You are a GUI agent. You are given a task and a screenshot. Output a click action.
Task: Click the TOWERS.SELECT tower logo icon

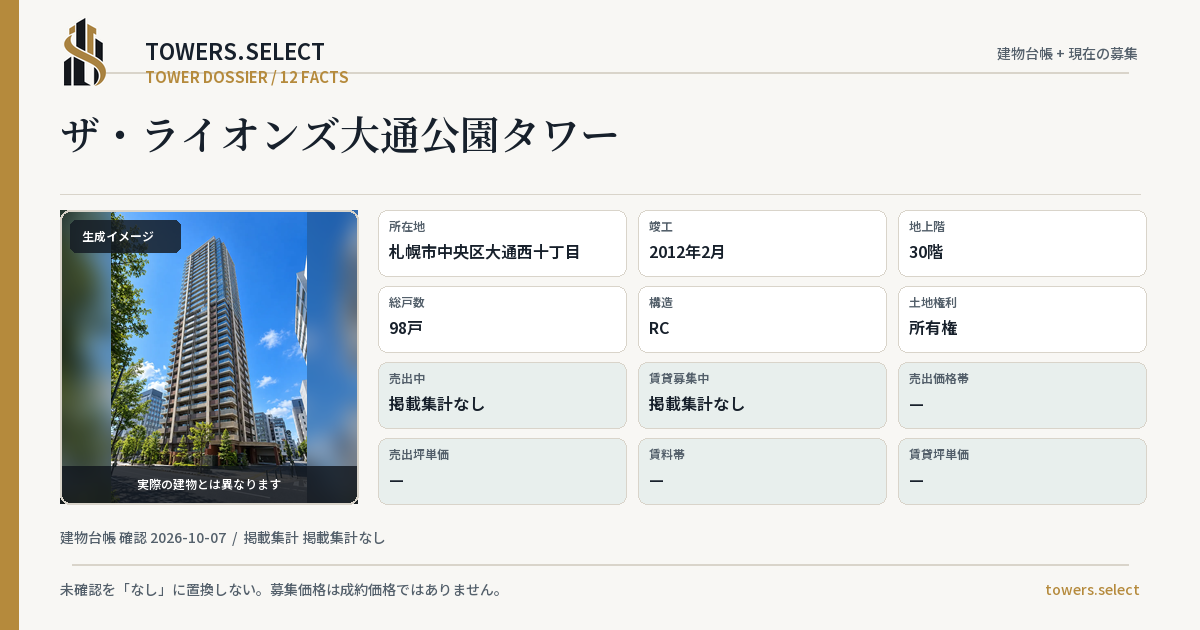point(85,52)
